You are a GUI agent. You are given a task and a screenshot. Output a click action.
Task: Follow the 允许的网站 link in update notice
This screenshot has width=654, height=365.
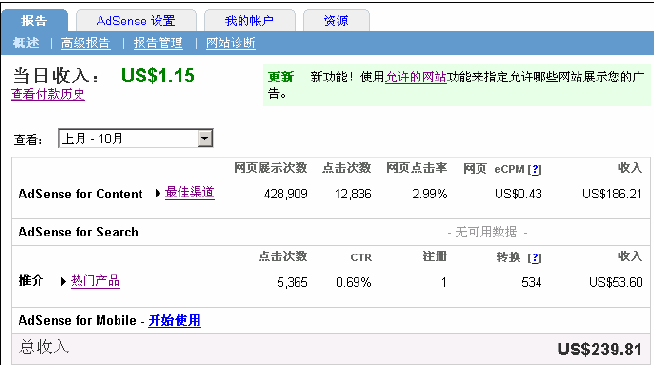click(x=415, y=77)
